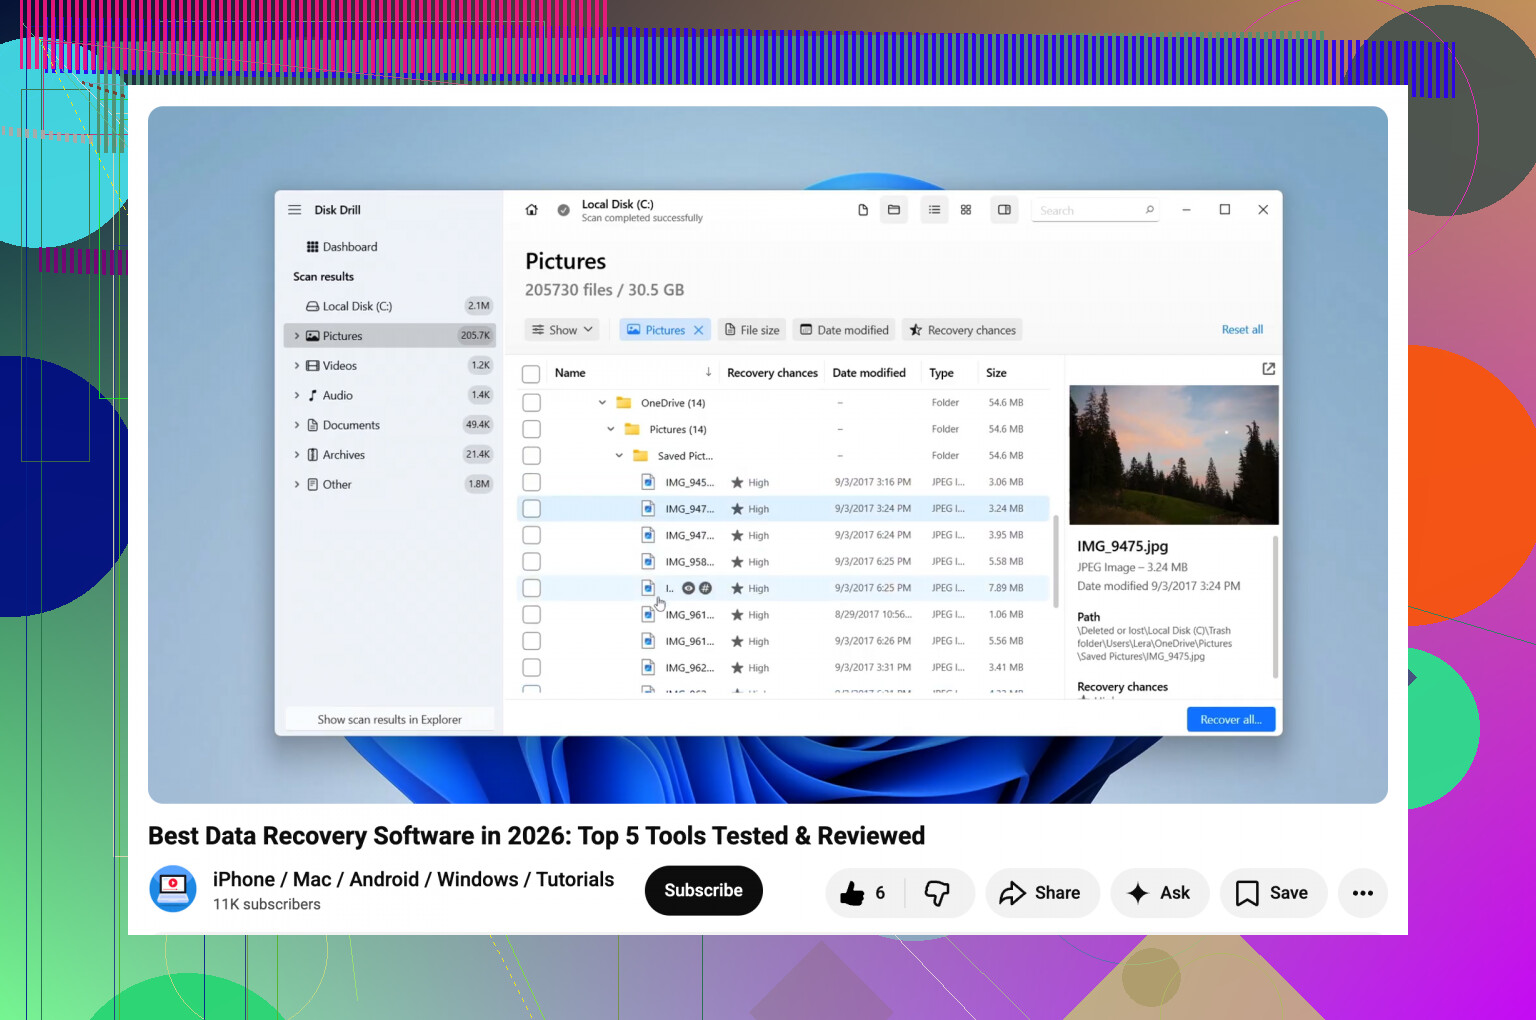
Task: Check the IMG_958 file checkbox
Action: tap(532, 562)
